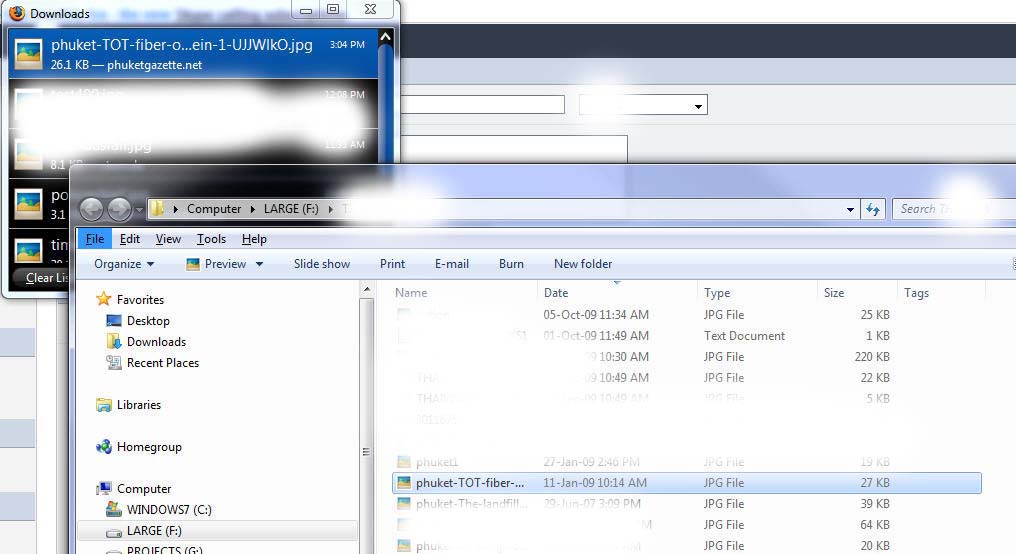
Task: Open WINDOWS7 (C:) drive
Action: point(169,509)
